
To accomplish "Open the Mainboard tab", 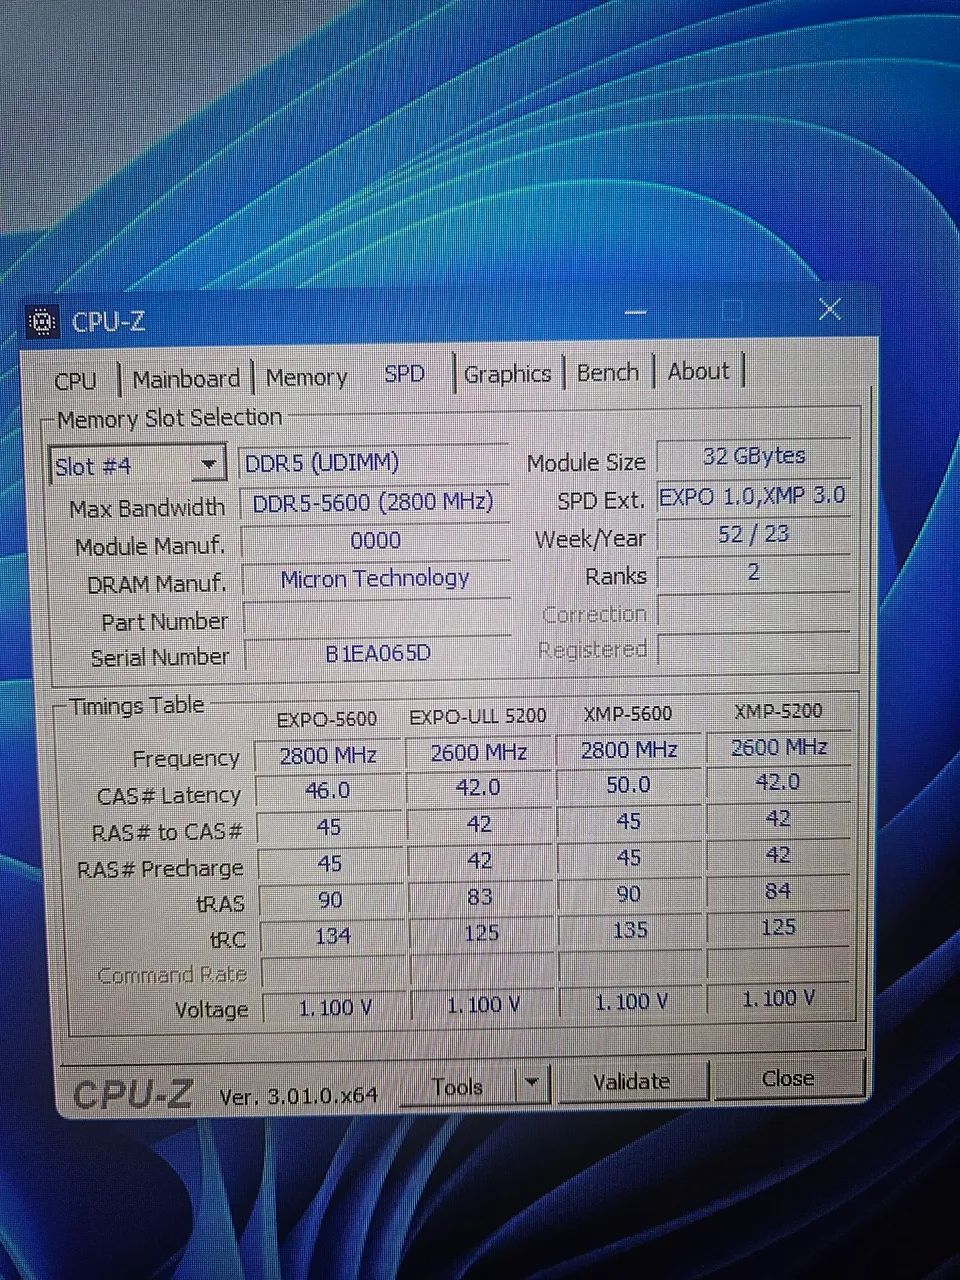I will [x=186, y=380].
